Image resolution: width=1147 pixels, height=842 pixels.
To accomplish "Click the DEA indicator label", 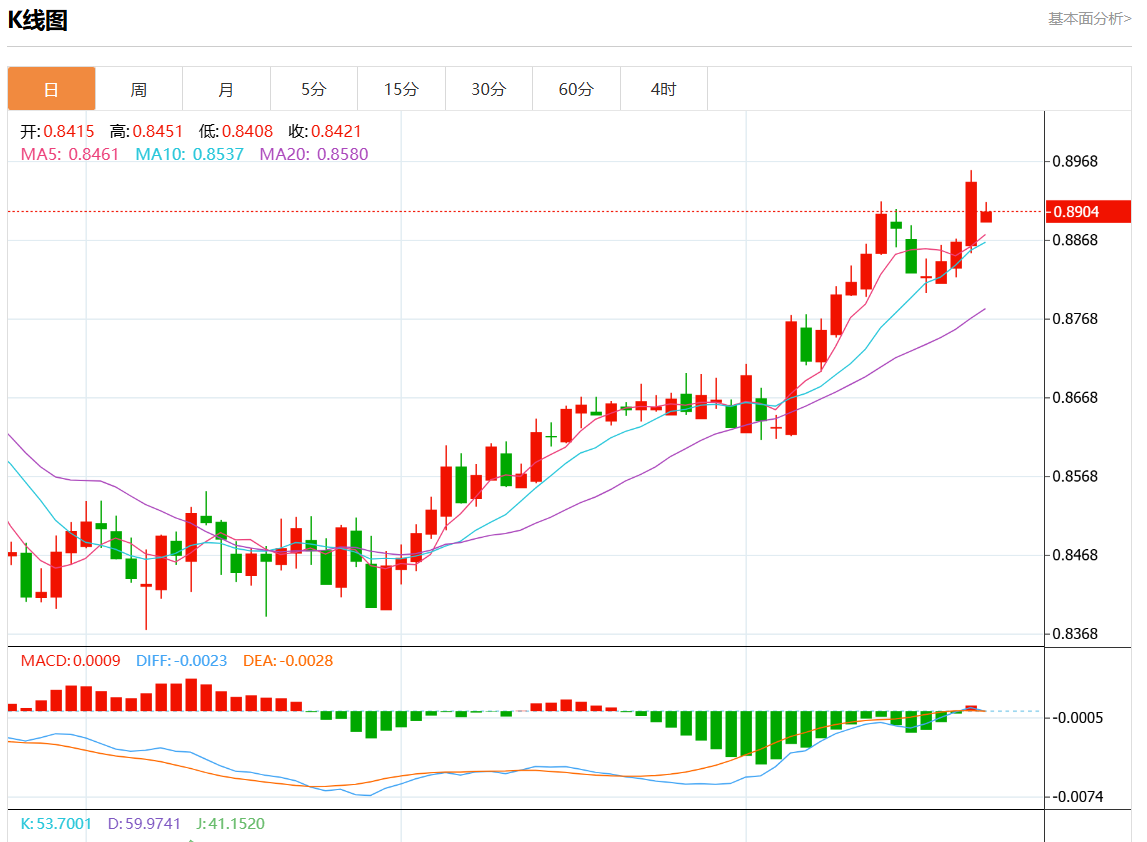I will tap(288, 661).
